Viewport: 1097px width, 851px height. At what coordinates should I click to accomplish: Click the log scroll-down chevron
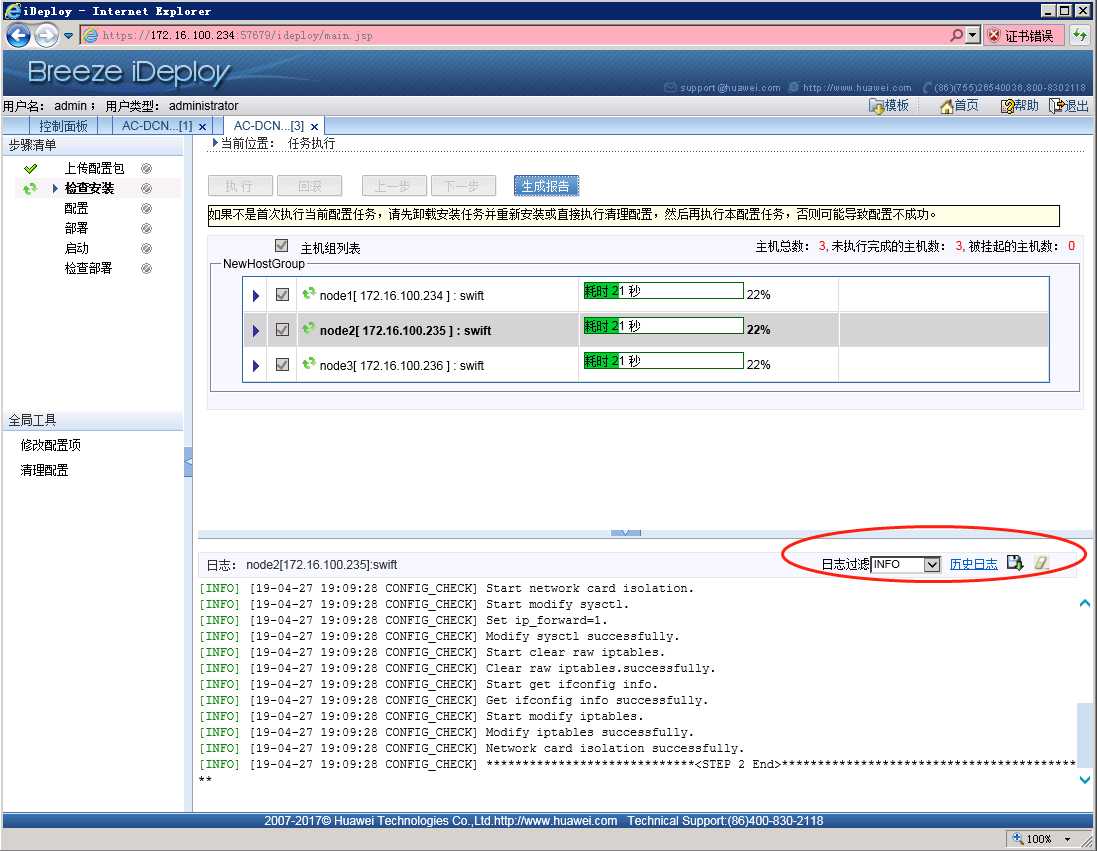(x=1084, y=779)
